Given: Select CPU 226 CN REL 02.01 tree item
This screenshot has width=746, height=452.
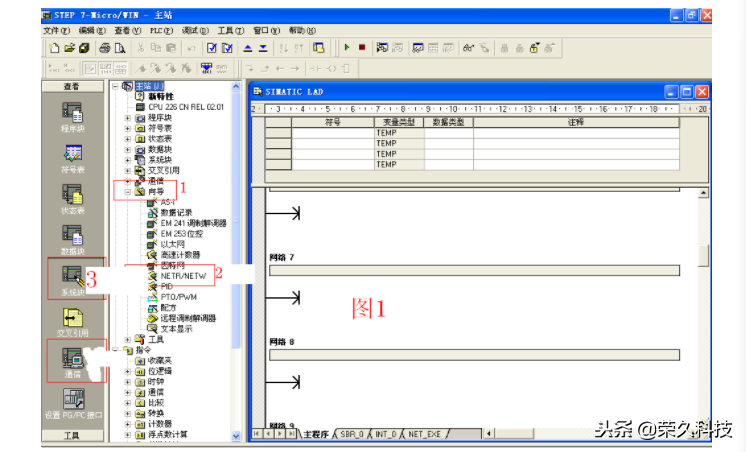Looking at the screenshot, I should (186, 107).
